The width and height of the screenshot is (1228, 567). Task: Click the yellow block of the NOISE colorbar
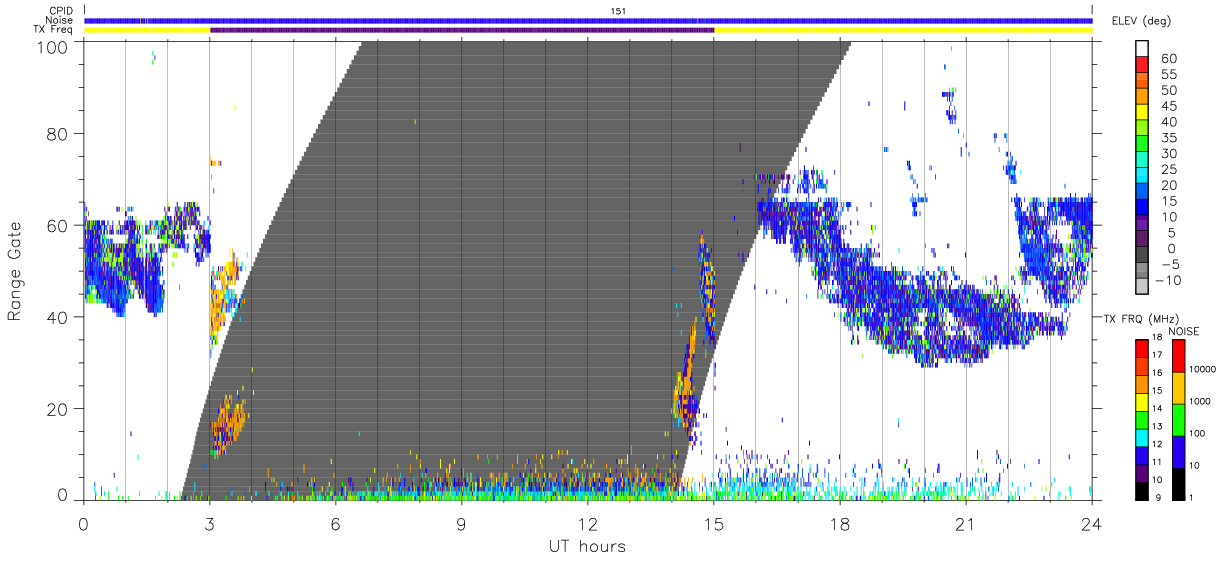click(1179, 388)
